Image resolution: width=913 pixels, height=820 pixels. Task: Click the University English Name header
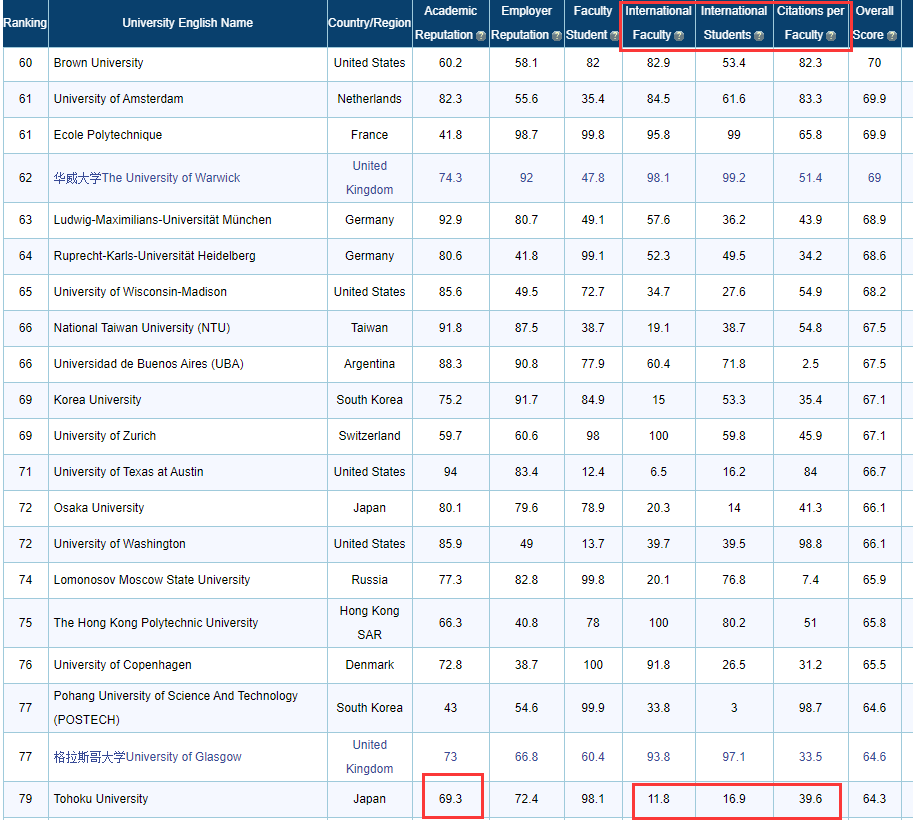187,23
